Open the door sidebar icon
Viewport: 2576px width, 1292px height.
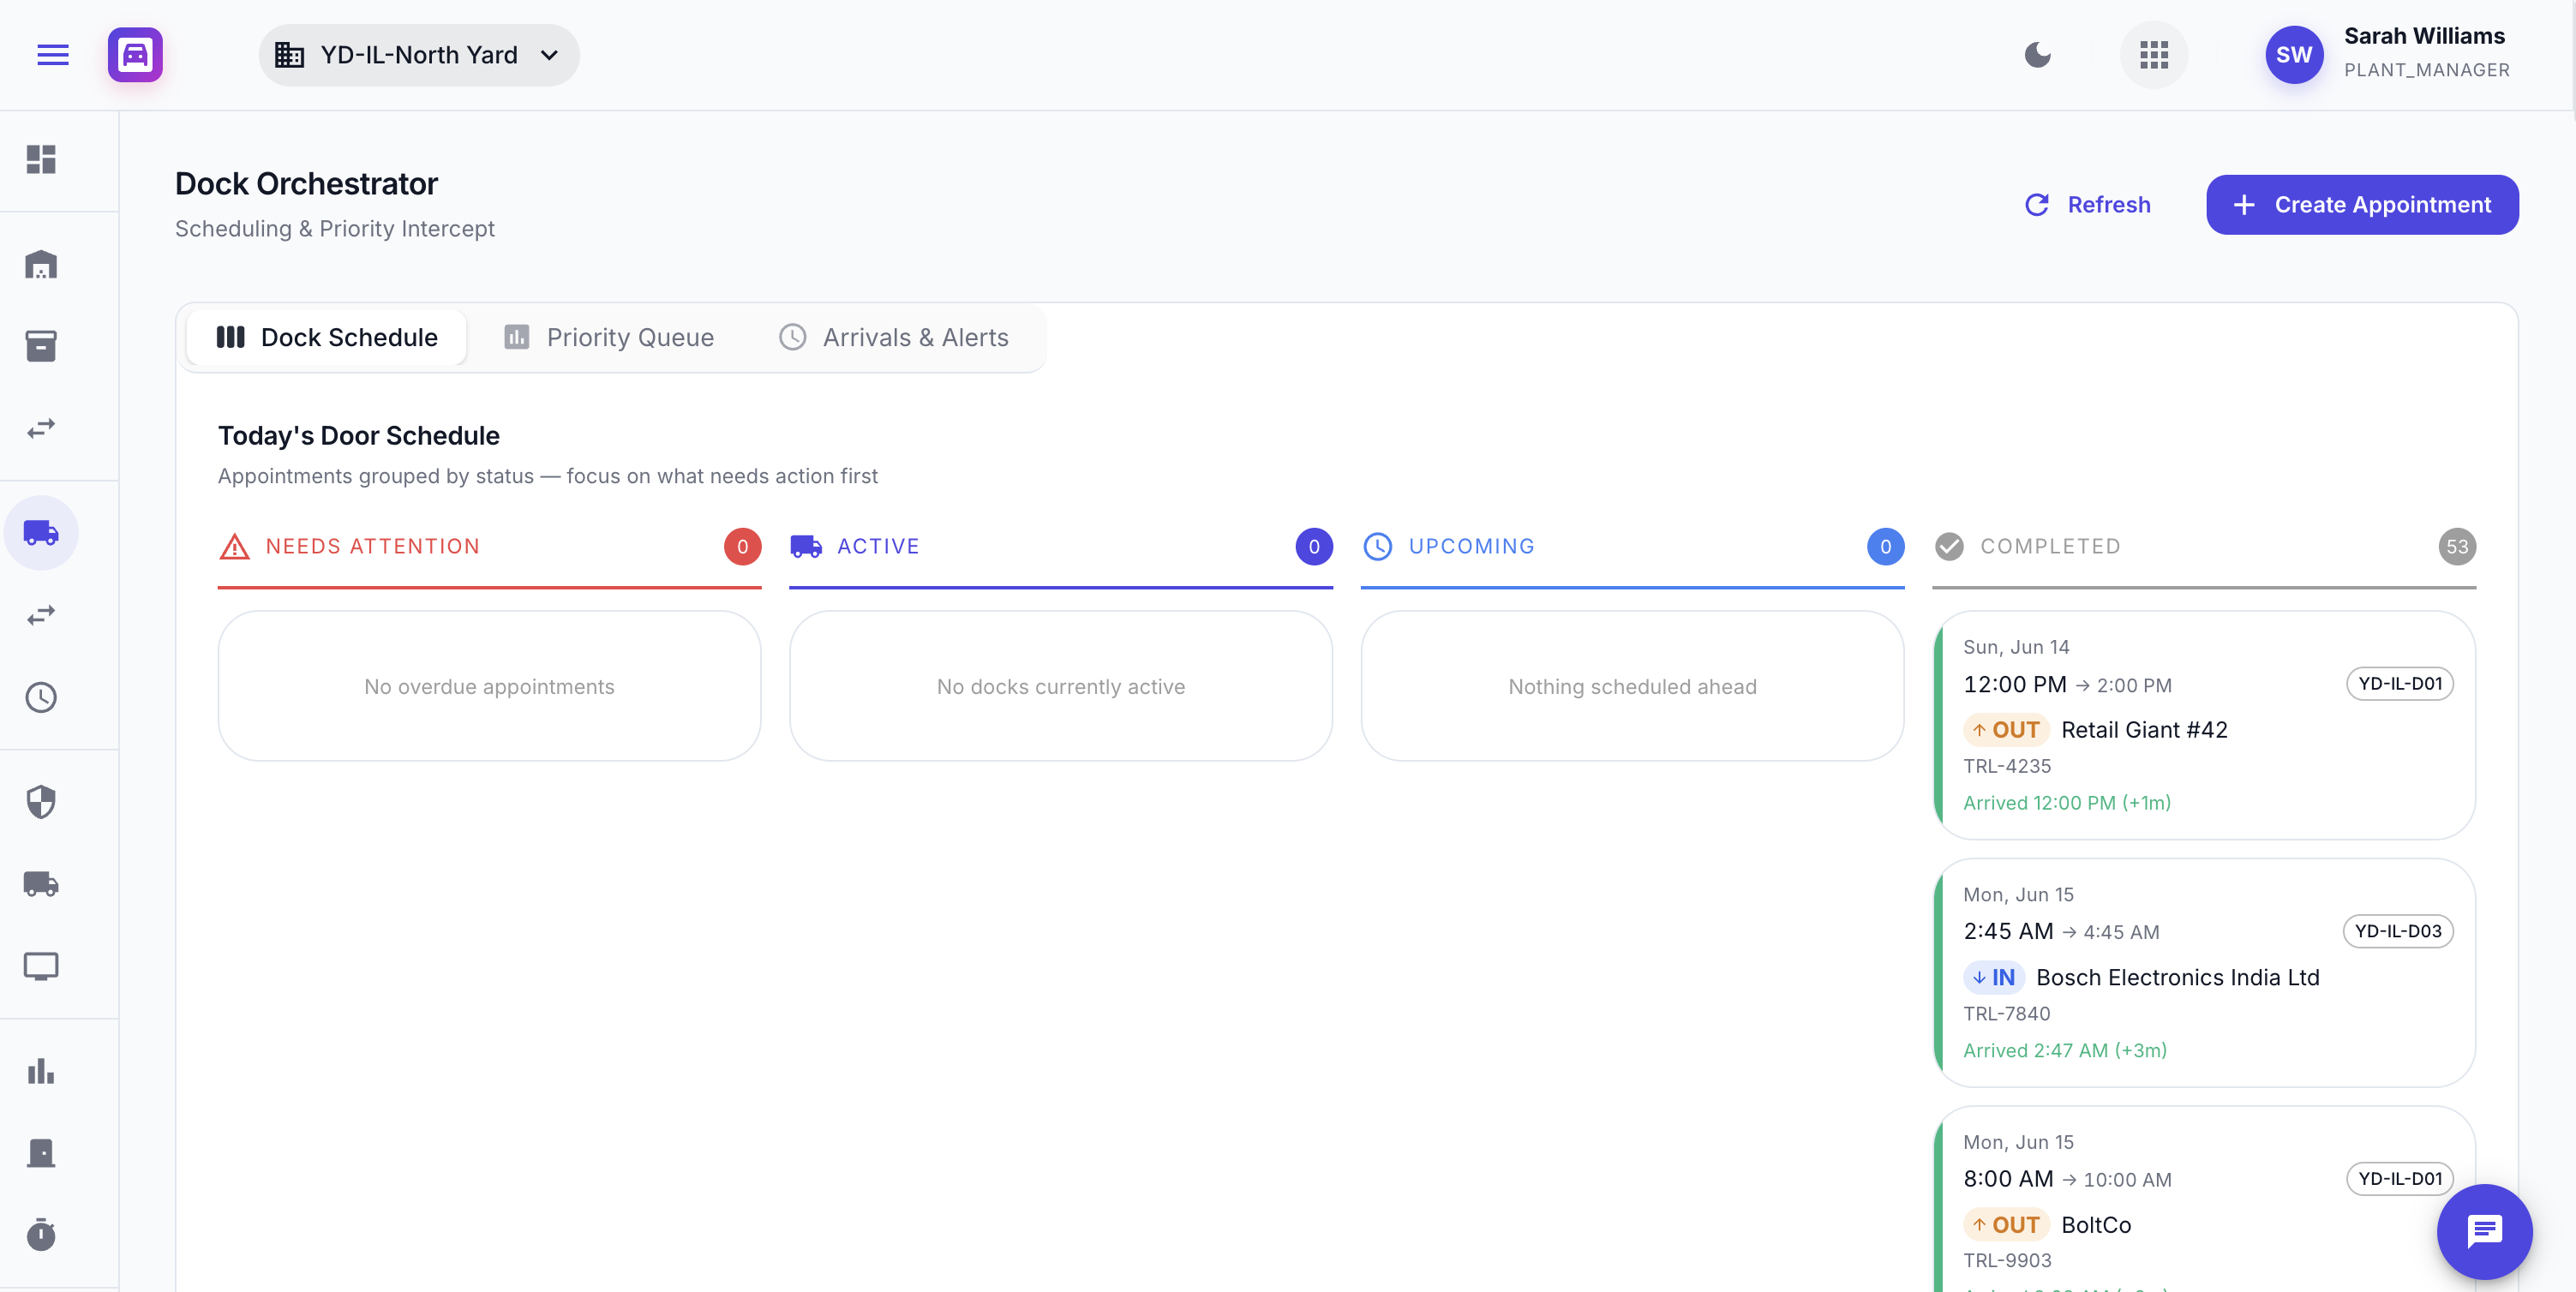click(41, 1153)
